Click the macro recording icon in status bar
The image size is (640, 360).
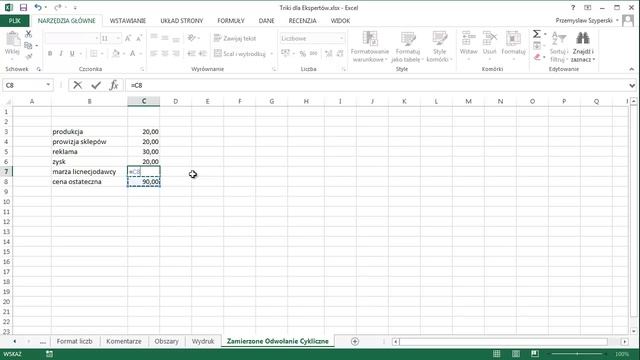[49, 354]
